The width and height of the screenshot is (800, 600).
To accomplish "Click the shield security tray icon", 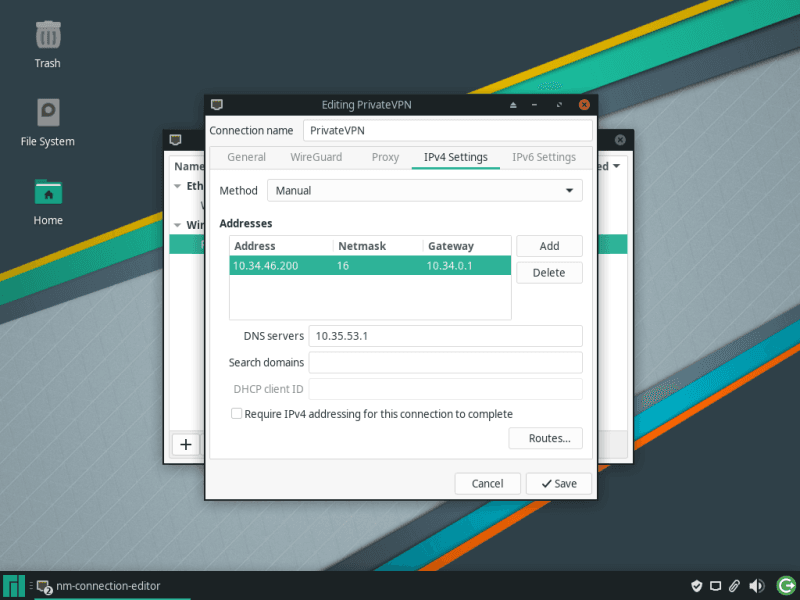I will pyautogui.click(x=697, y=586).
